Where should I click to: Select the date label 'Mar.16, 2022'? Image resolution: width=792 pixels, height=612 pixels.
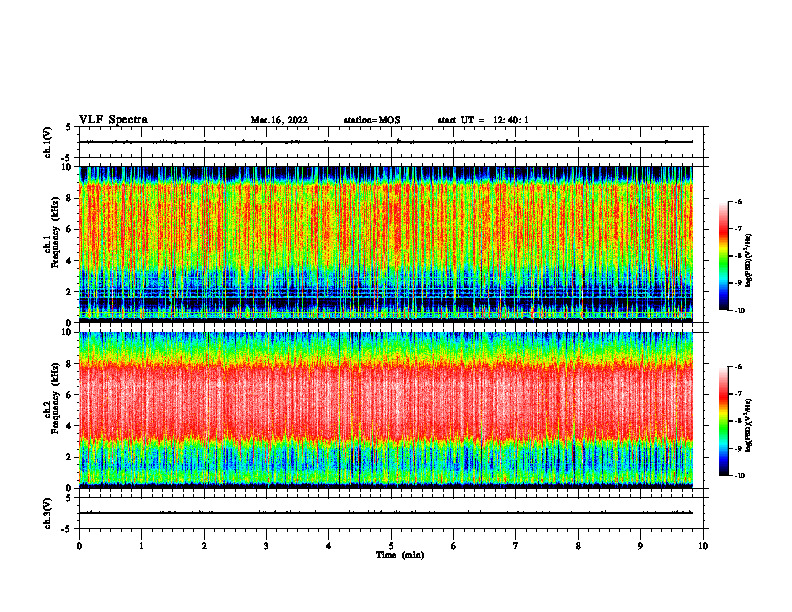tap(279, 120)
